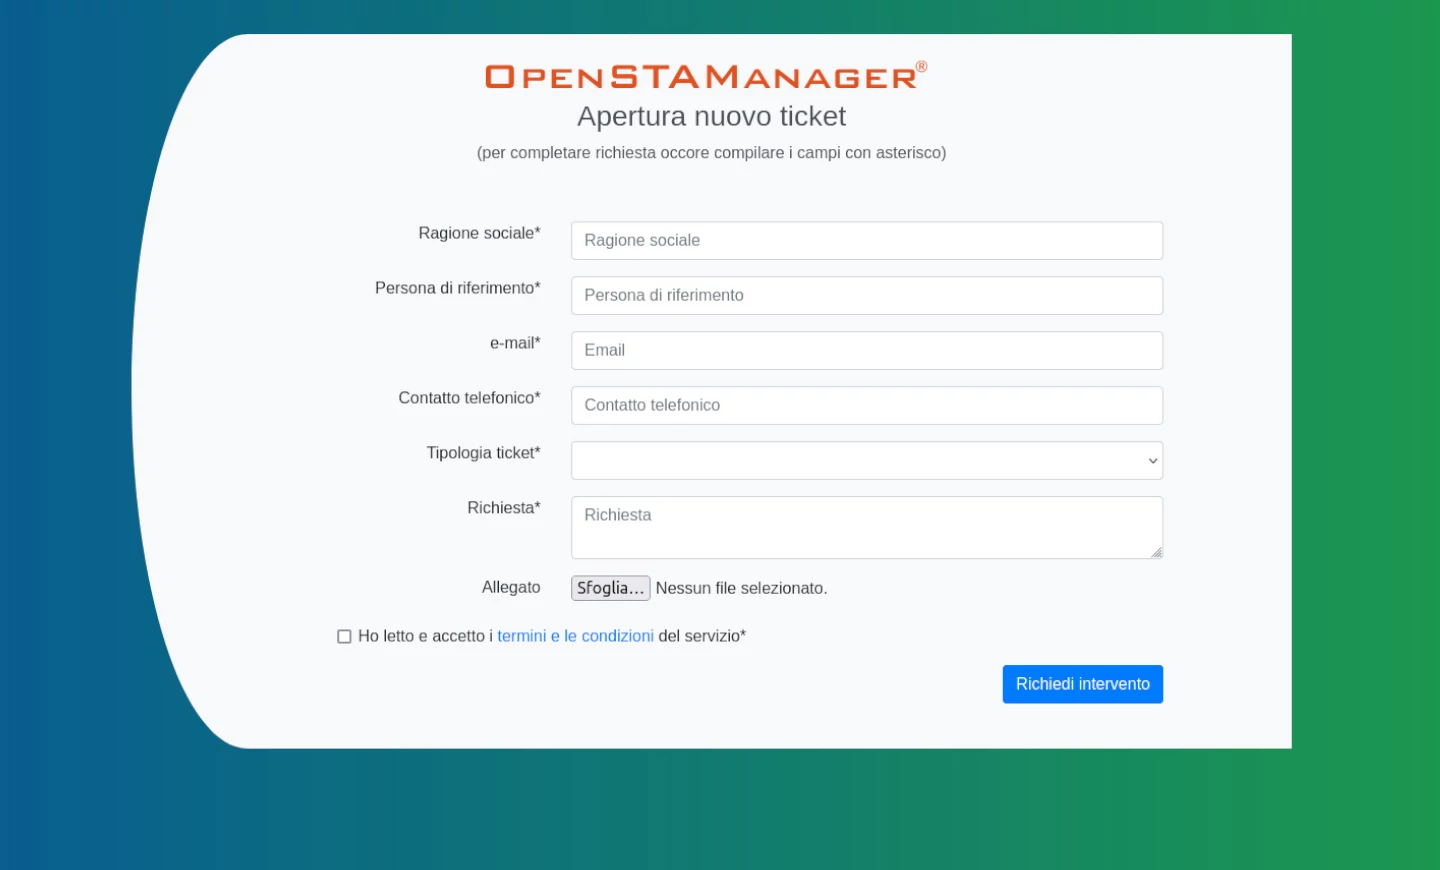This screenshot has height=870, width=1440.
Task: Select the Email input field
Action: [x=867, y=351]
